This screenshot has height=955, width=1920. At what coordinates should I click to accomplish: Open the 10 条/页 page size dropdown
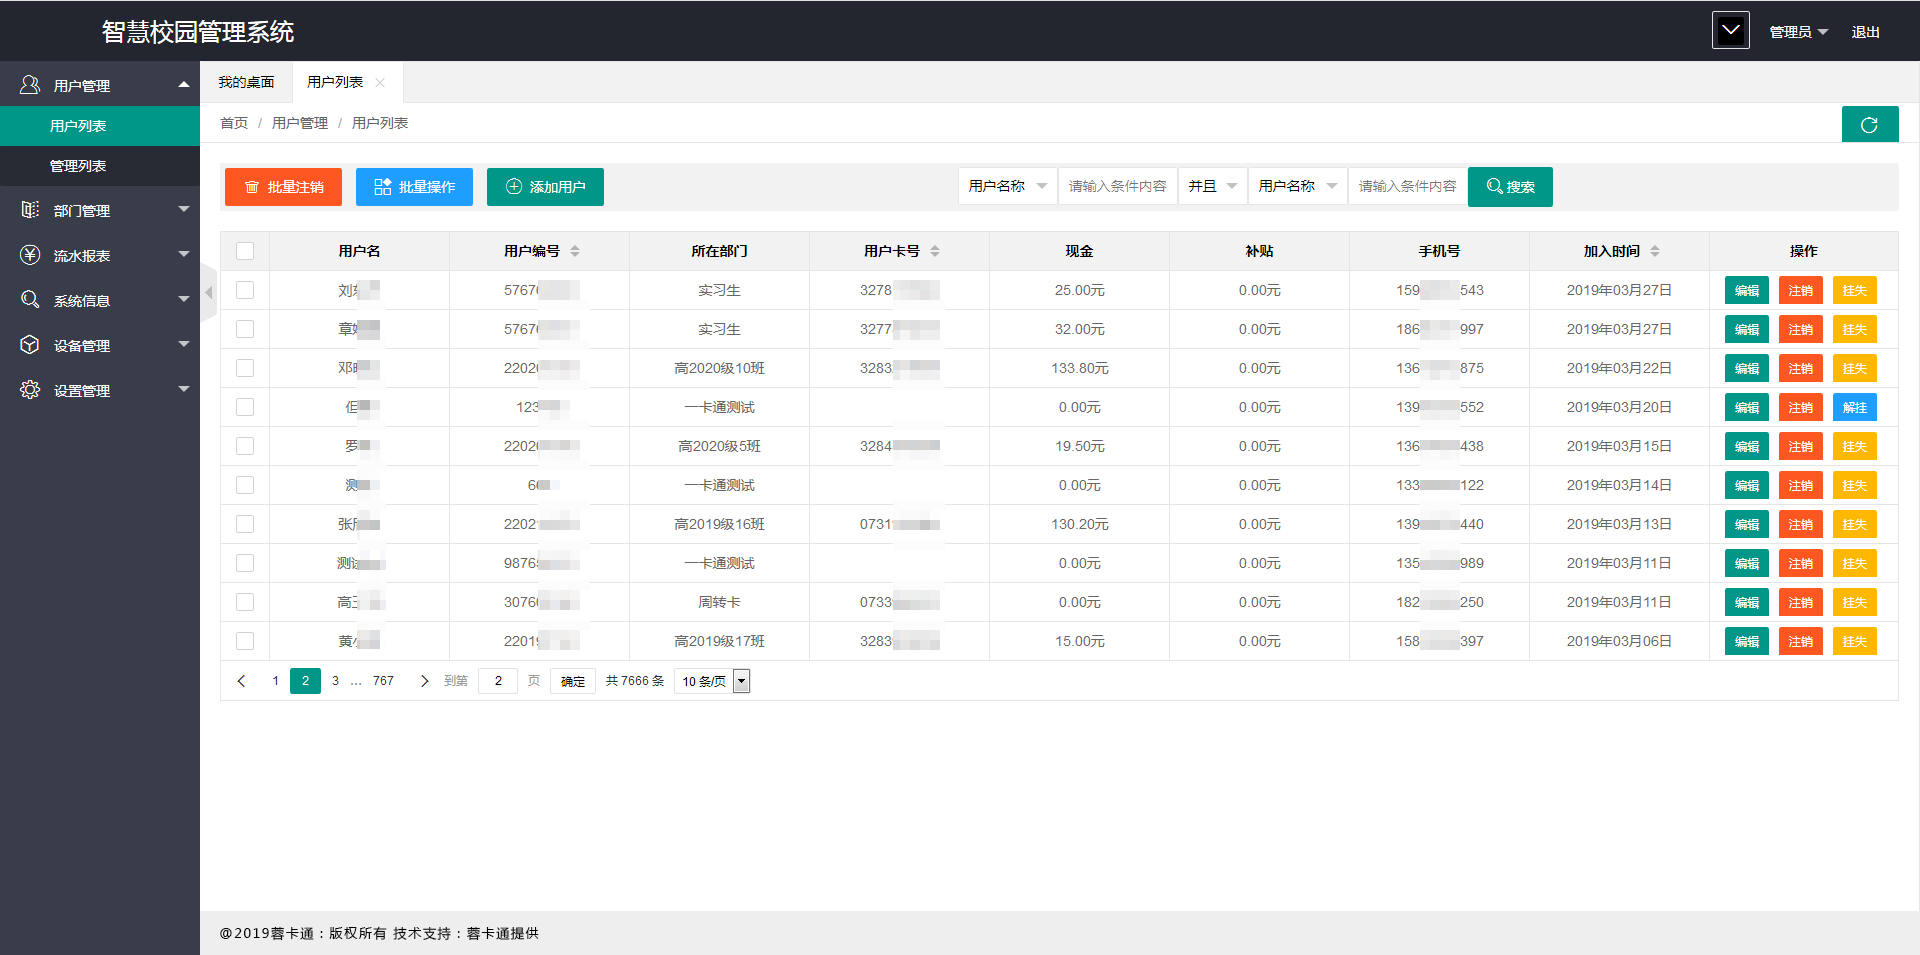pyautogui.click(x=712, y=681)
